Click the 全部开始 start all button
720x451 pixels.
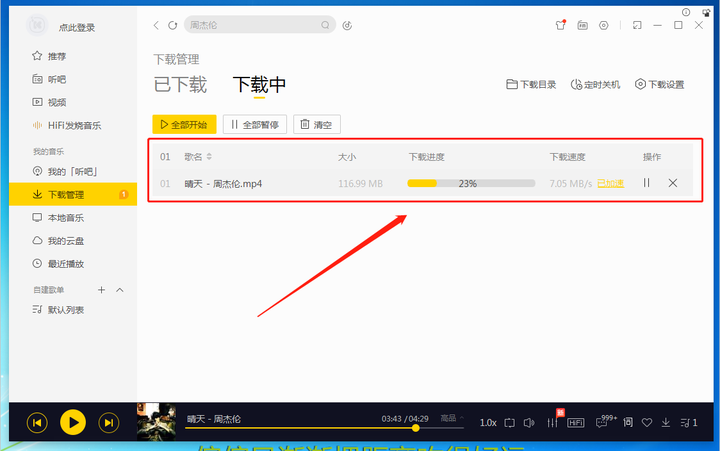pos(184,124)
